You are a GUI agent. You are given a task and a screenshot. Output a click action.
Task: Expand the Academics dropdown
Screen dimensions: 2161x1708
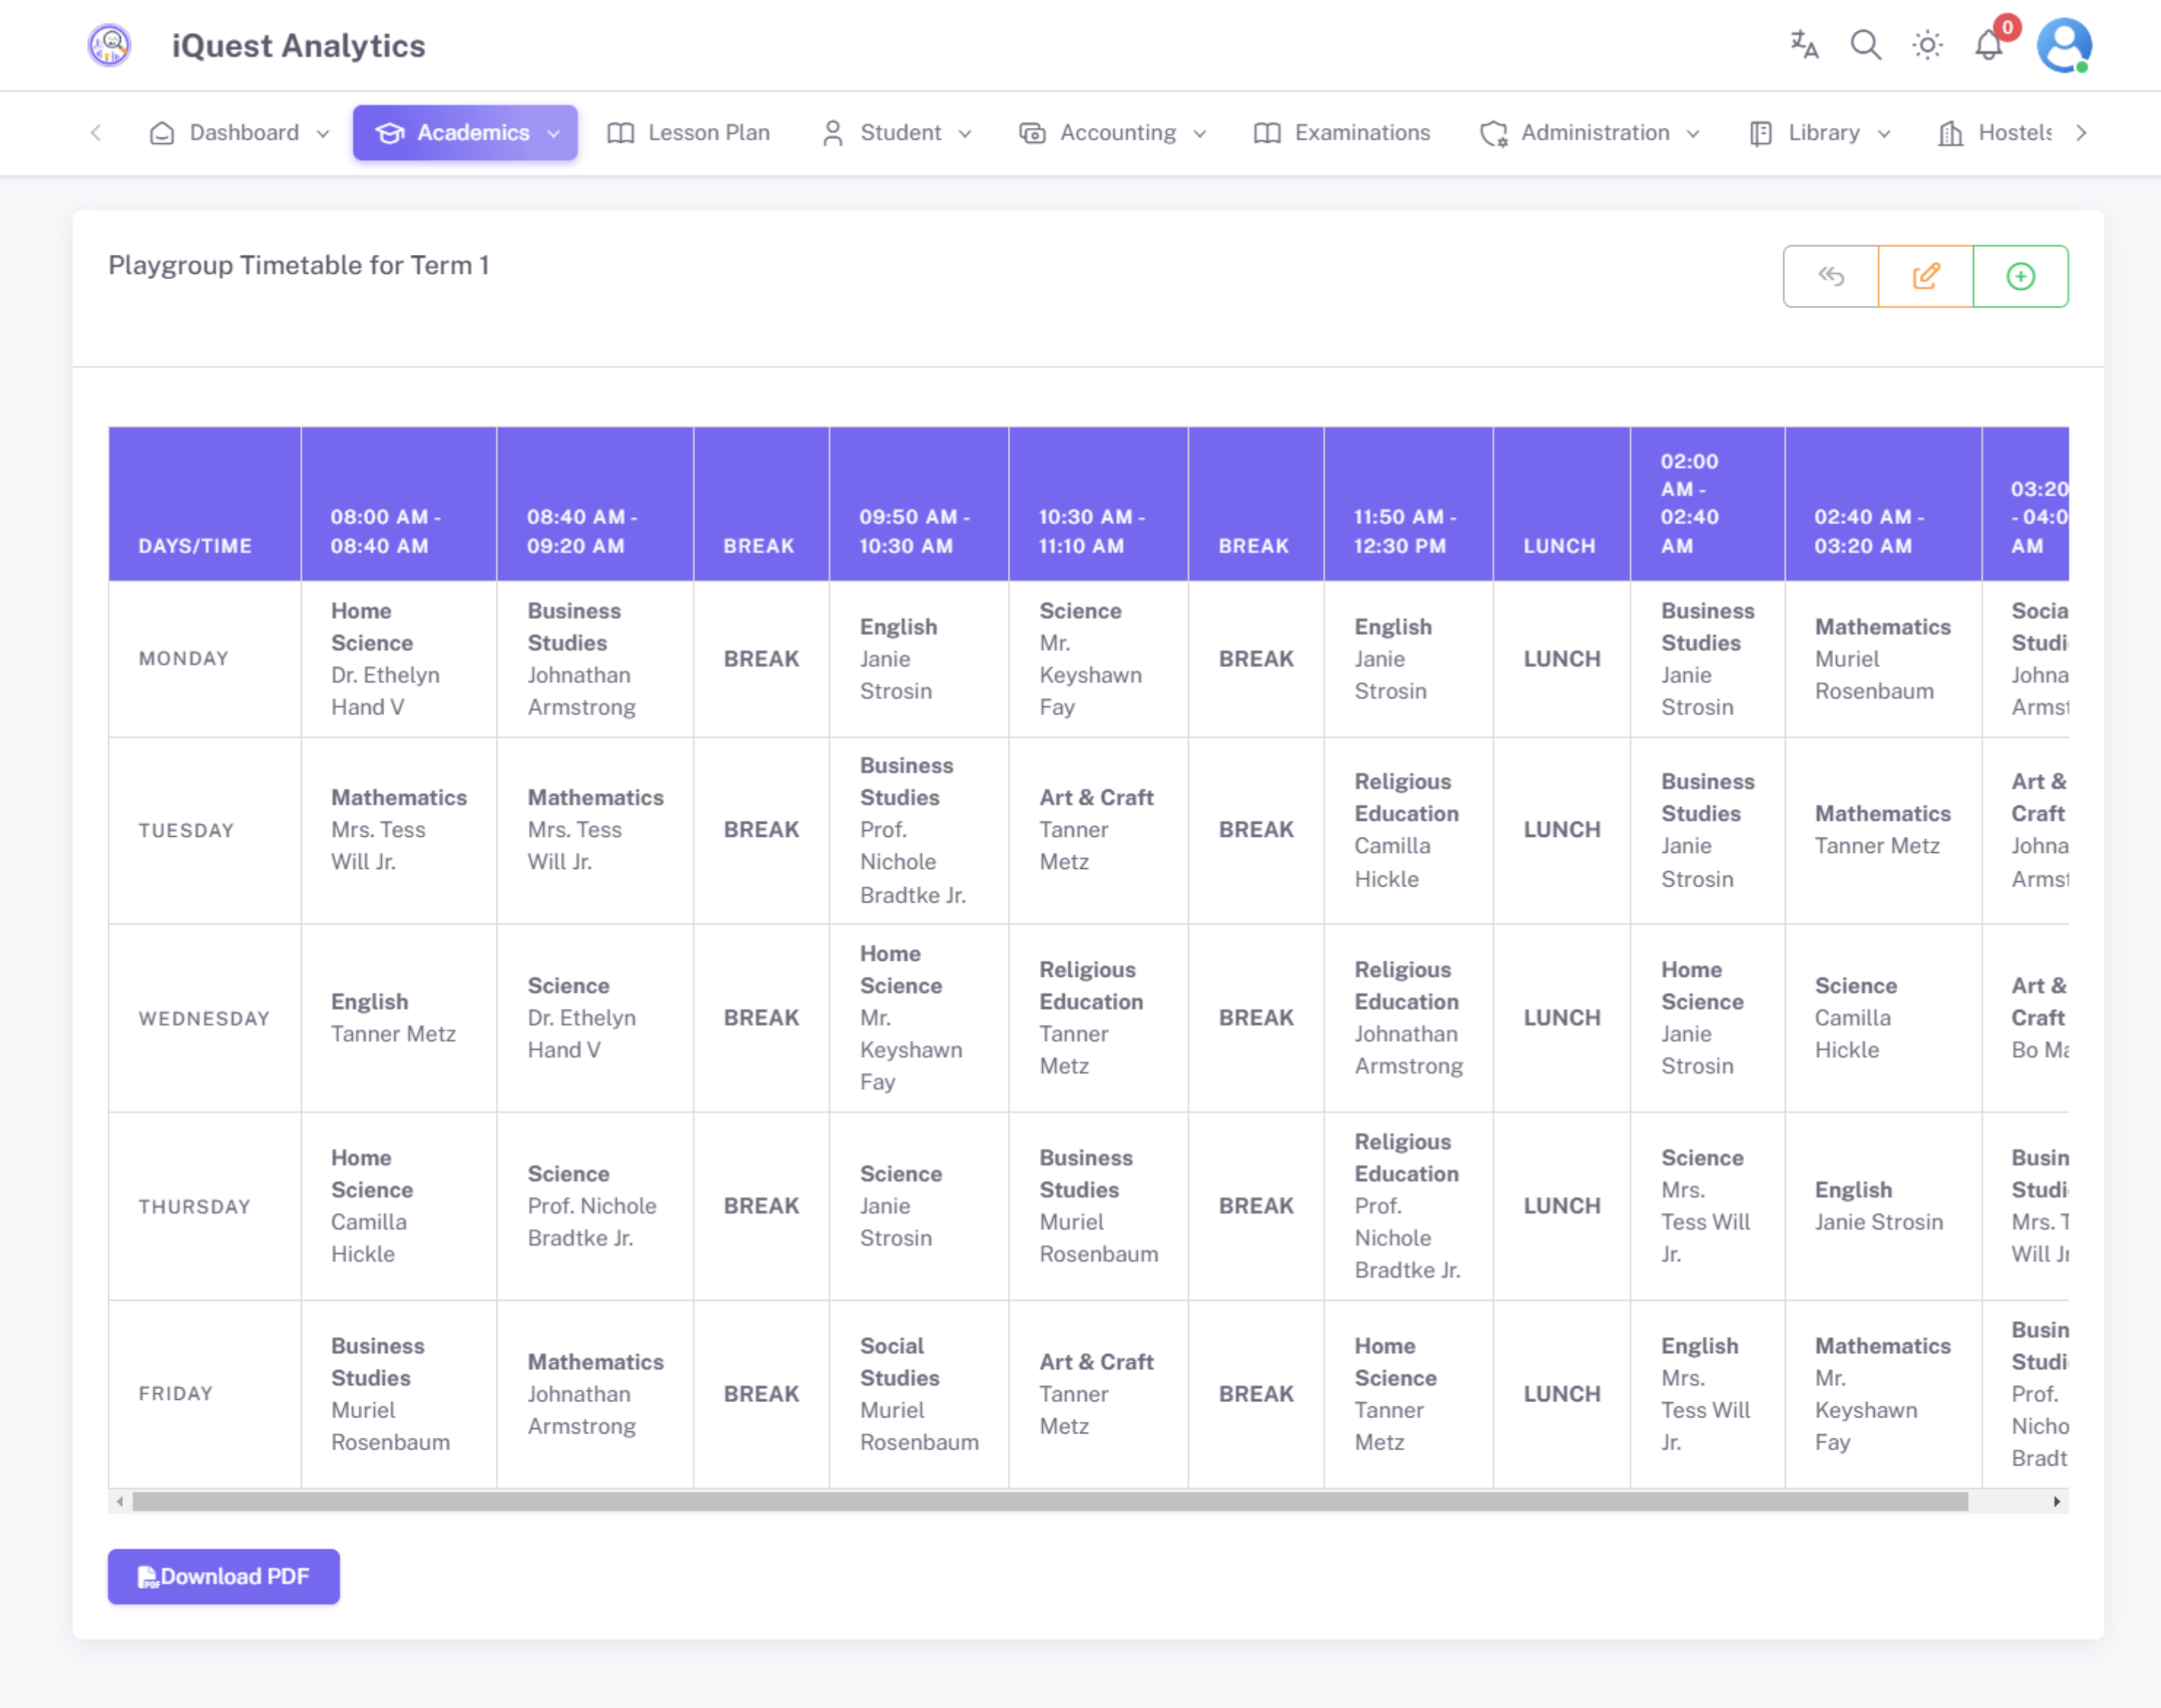click(464, 132)
